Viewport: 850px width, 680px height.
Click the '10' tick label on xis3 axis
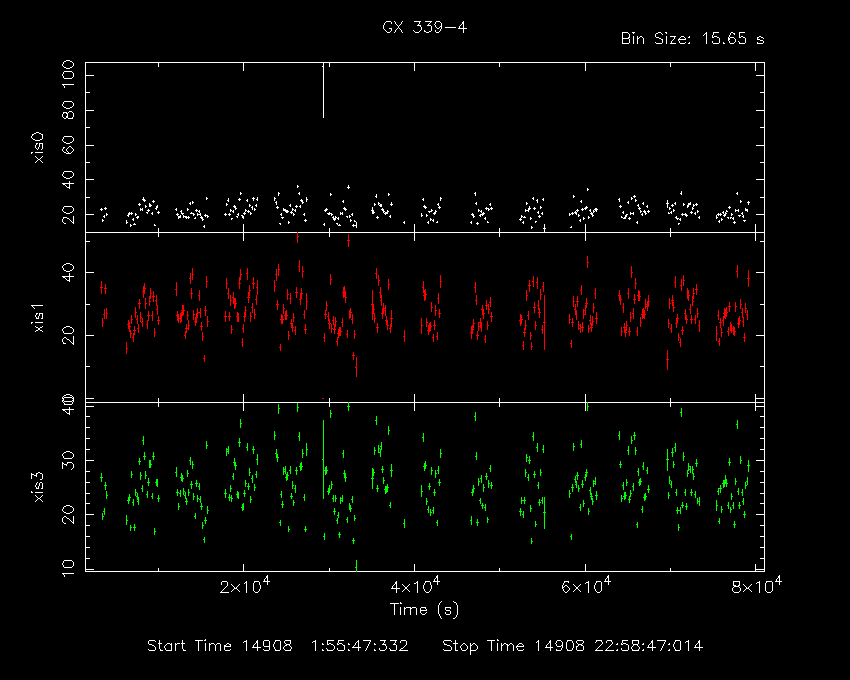68,568
